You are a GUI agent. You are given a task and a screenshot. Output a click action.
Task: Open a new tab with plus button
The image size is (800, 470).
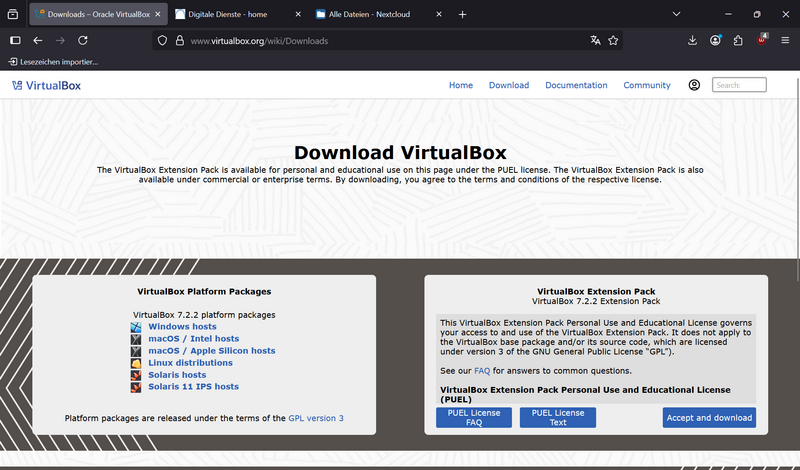click(462, 15)
